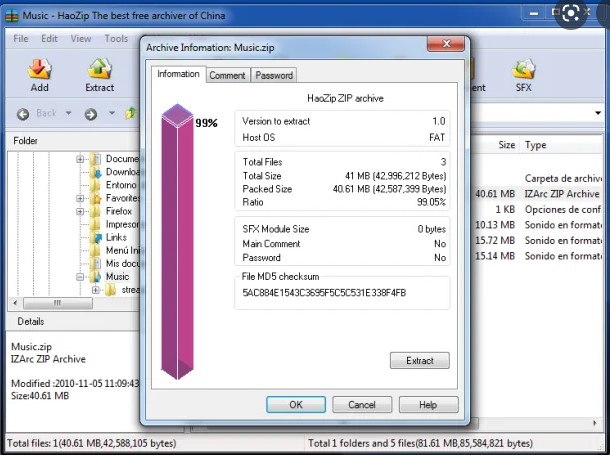The width and height of the screenshot is (610, 455).
Task: Click the Packed Size value
Action: pos(389,189)
